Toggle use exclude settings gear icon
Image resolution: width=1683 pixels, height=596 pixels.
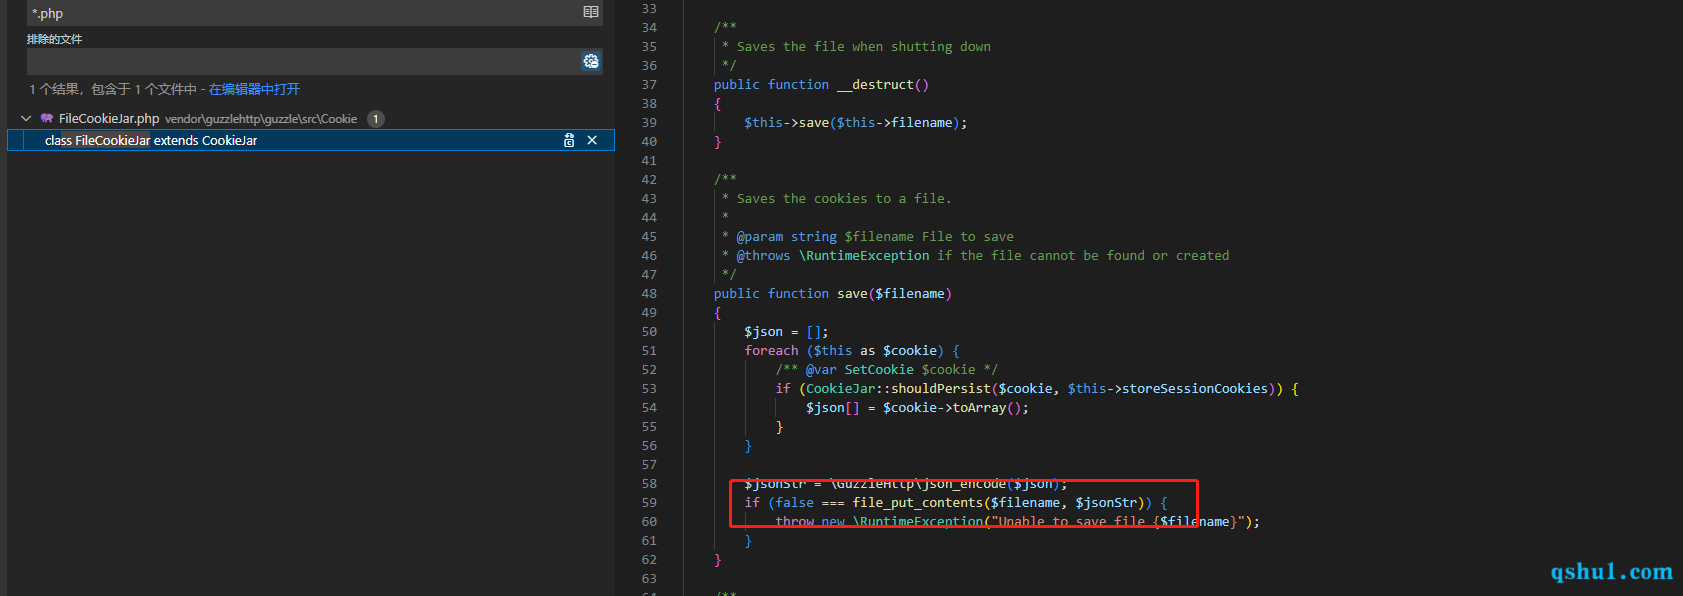[591, 61]
